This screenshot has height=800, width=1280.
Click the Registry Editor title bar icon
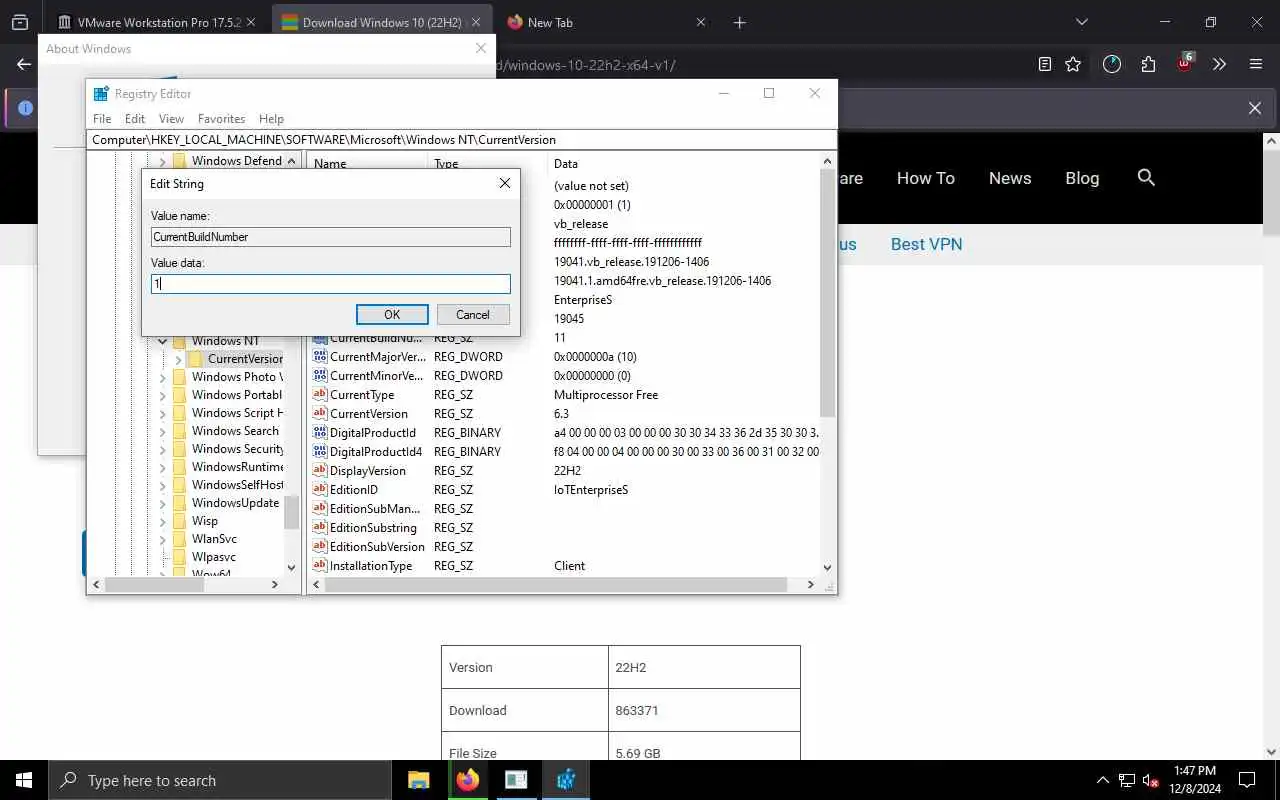pyautogui.click(x=101, y=93)
